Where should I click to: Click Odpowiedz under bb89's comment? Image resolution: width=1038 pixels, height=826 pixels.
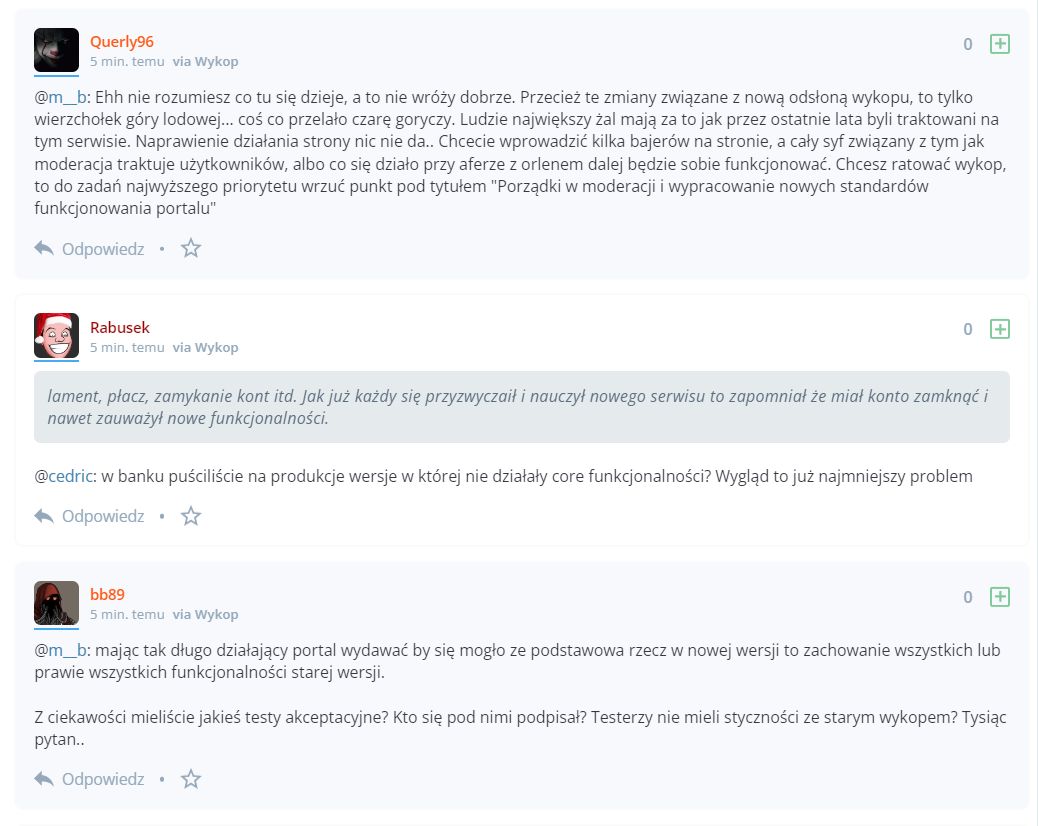103,779
